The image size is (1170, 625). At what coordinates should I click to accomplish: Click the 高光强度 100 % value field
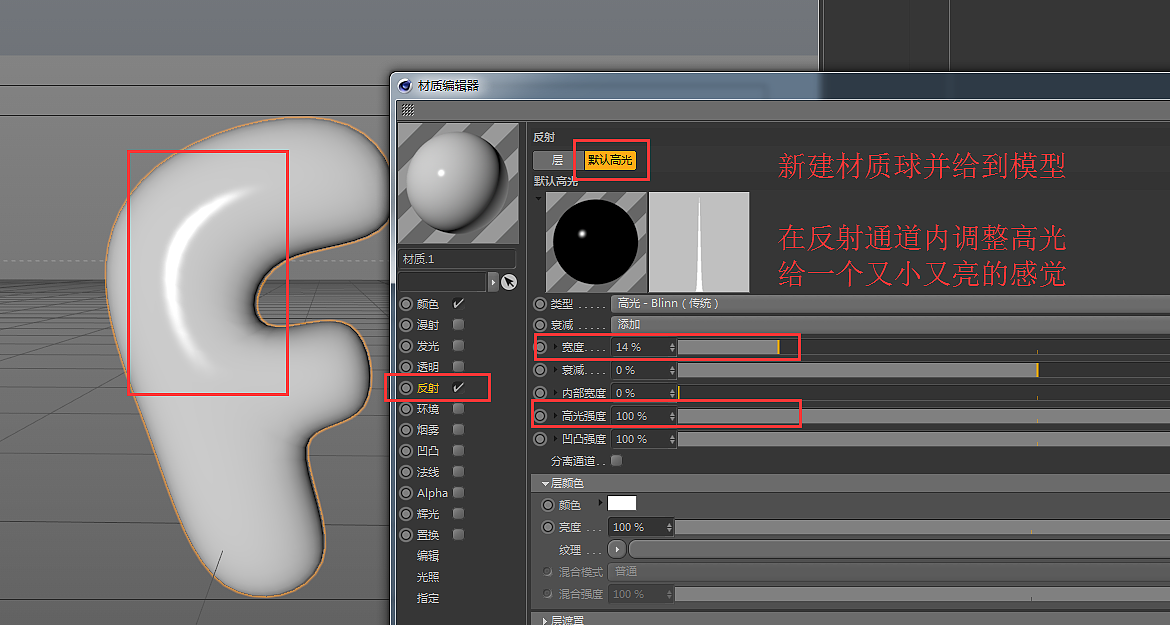point(639,416)
